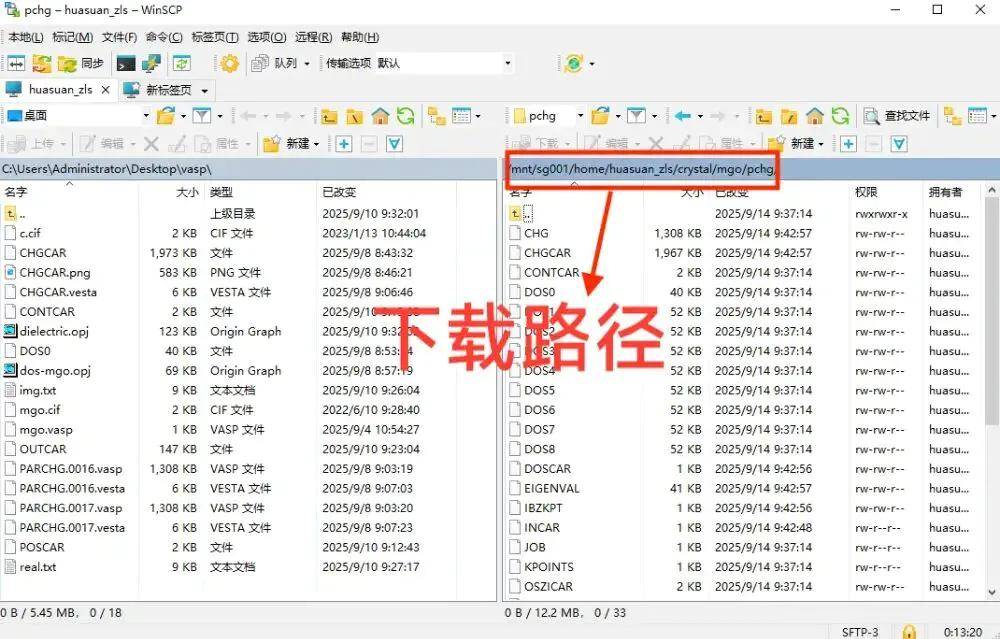The image size is (1000, 639).
Task: Click the 队列 queue button
Action: [275, 63]
